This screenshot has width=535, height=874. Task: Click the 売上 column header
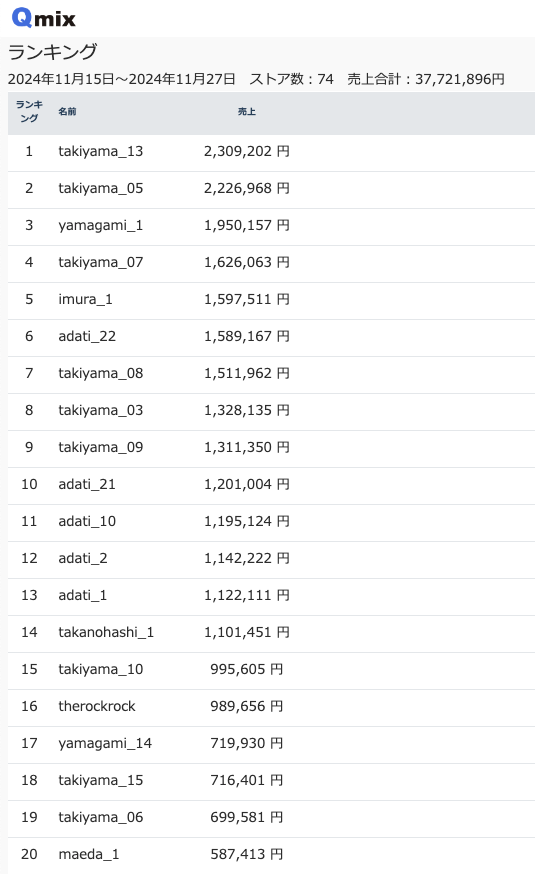point(246,111)
